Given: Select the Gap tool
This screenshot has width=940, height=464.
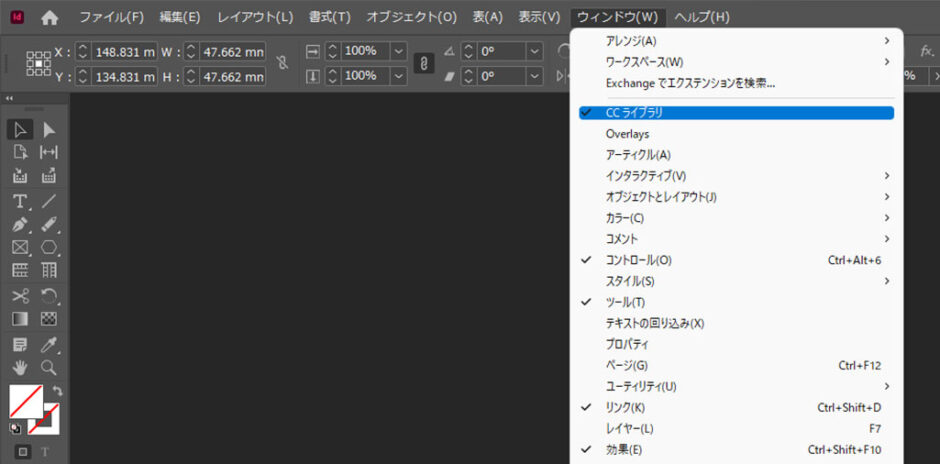Looking at the screenshot, I should coord(49,152).
